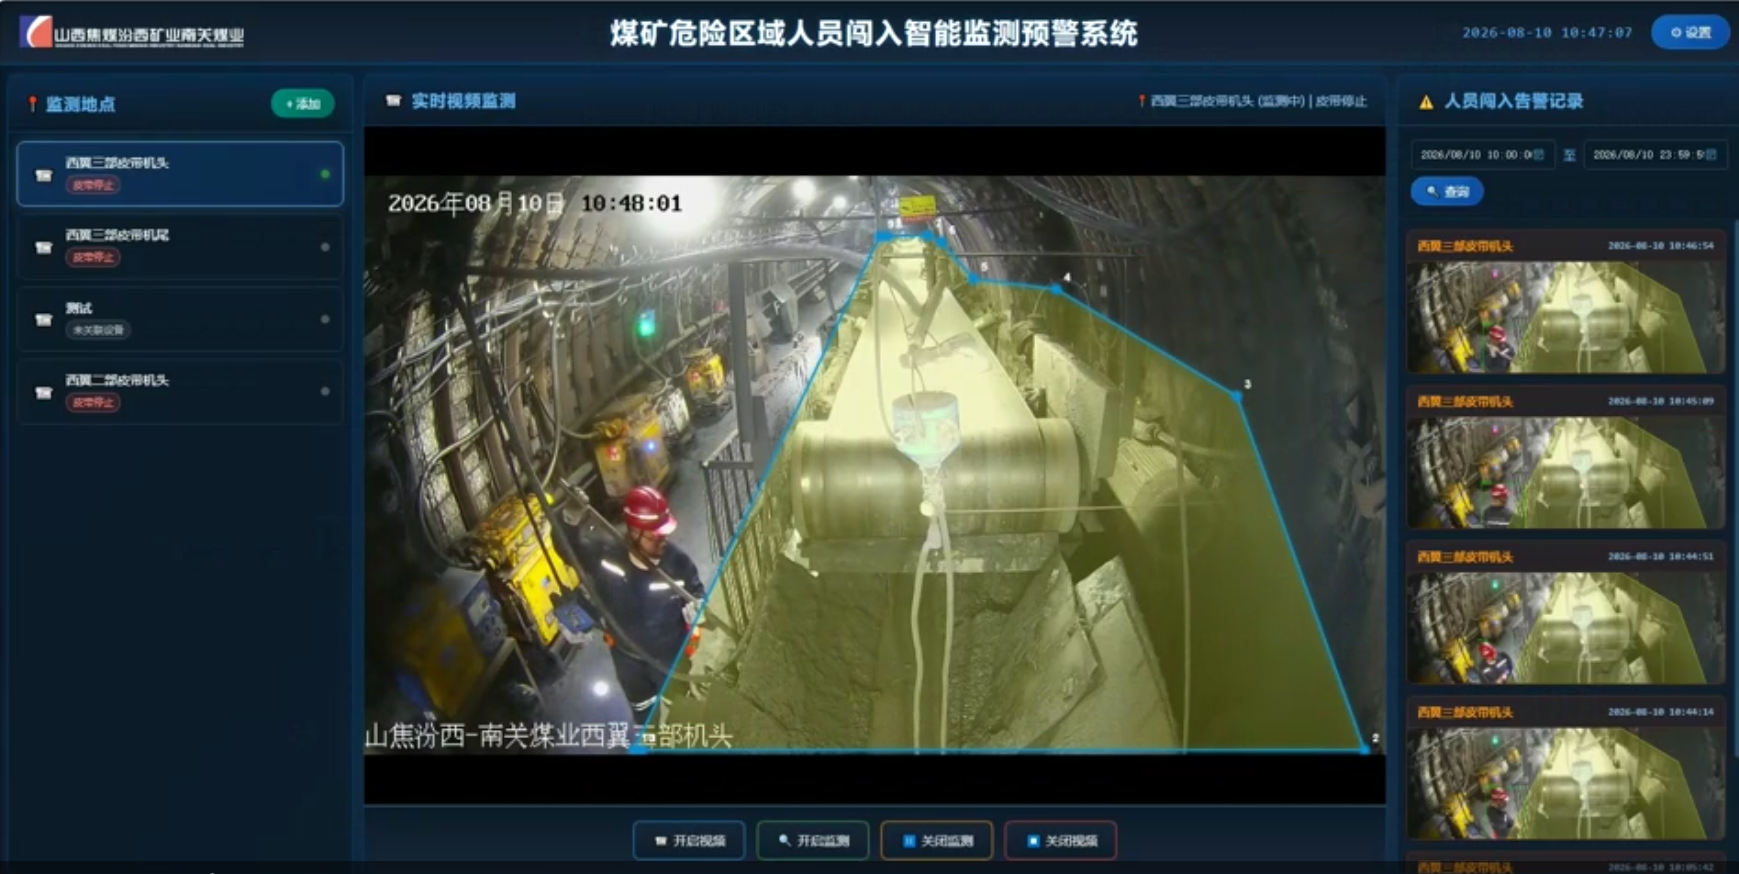
Task: Open the alarm thumbnail from 10:44:14
Action: coord(1565,783)
